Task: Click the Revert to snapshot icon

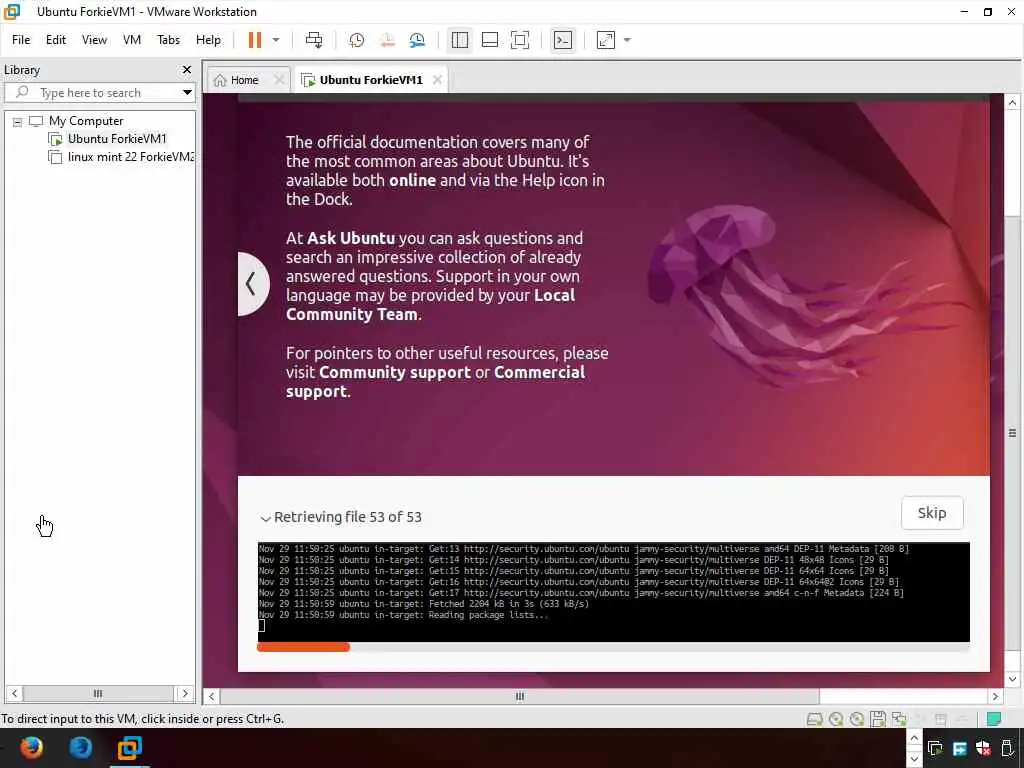Action: point(387,40)
